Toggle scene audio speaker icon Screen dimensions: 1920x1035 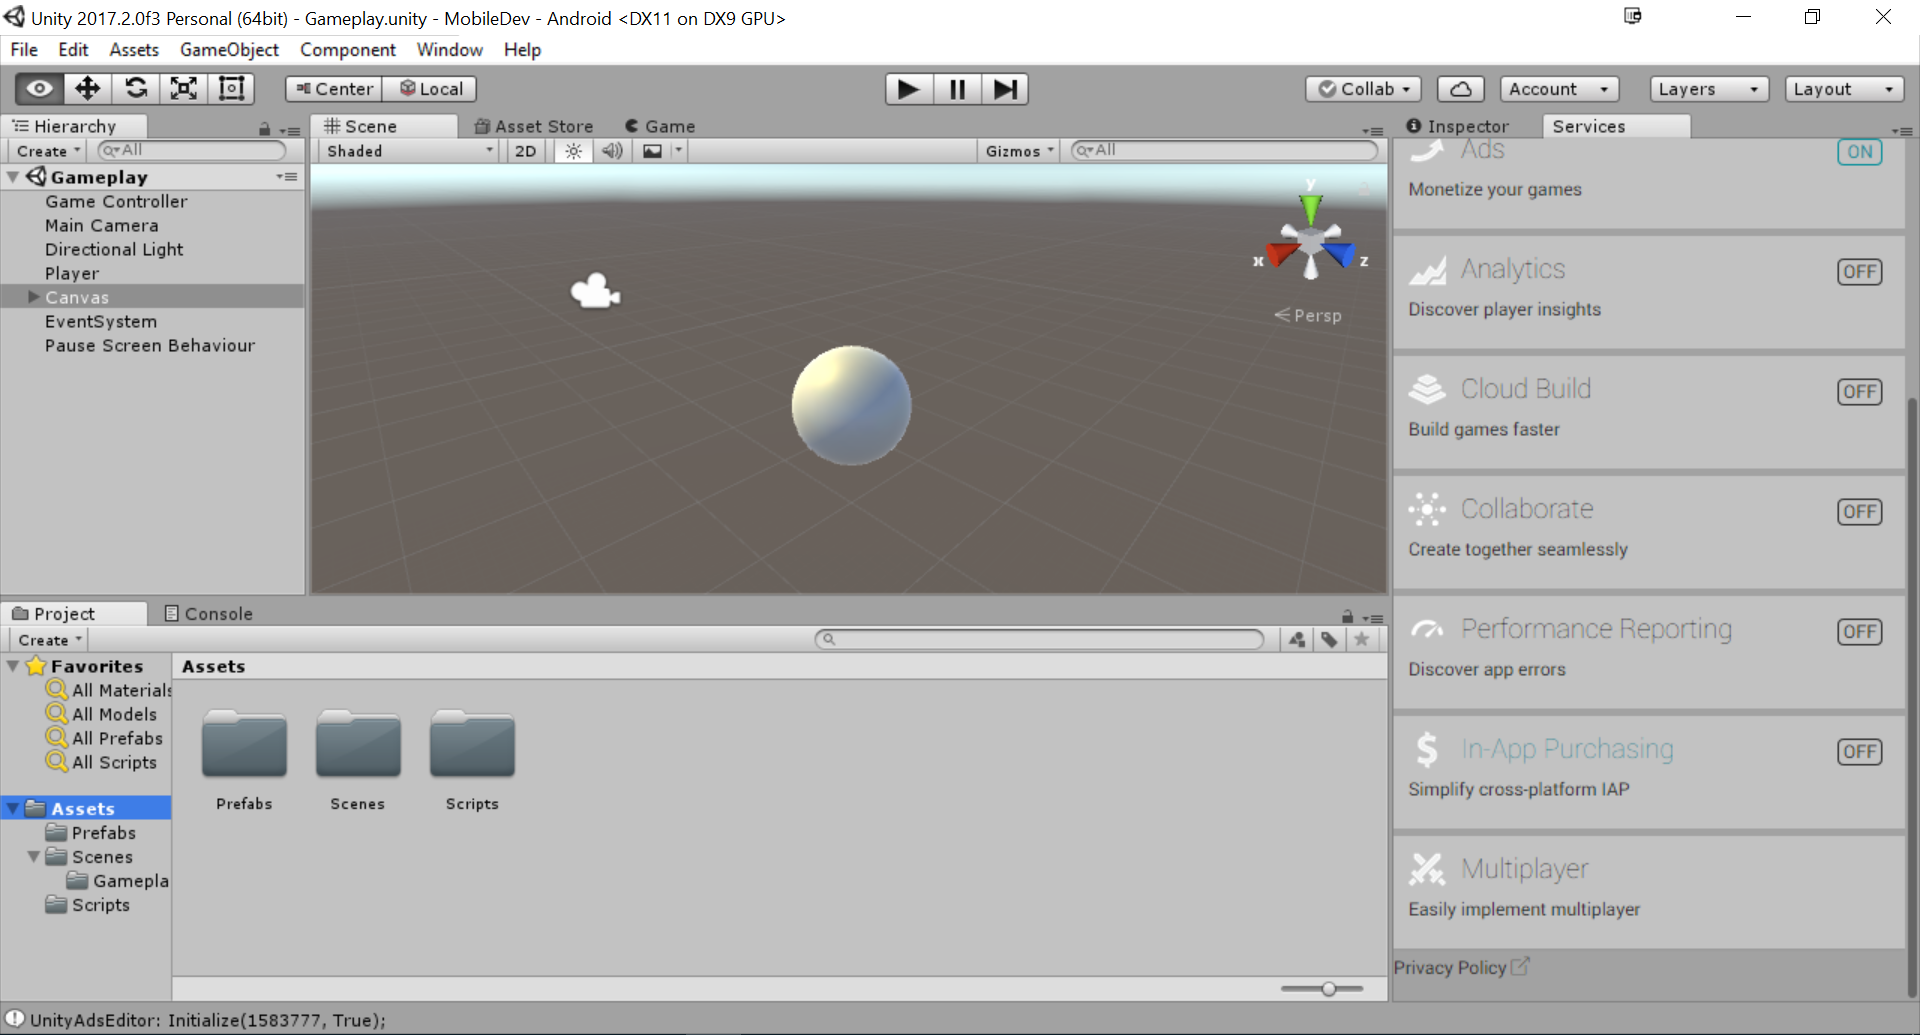coord(612,151)
